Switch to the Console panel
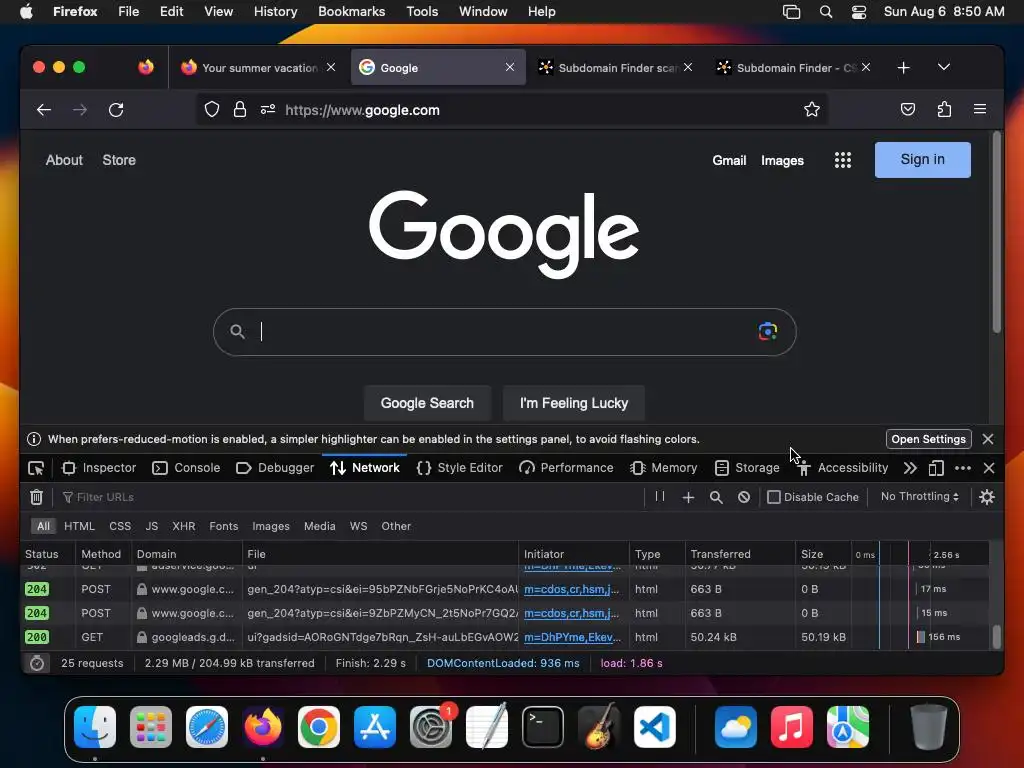Screen dimensions: 1024x768 pos(186,468)
